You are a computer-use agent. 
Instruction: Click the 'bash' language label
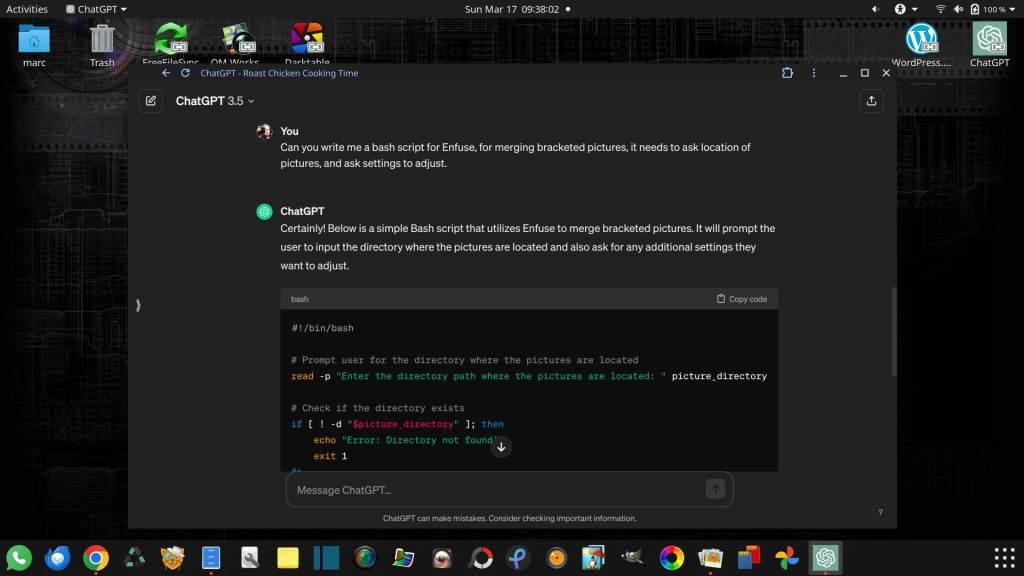point(300,299)
